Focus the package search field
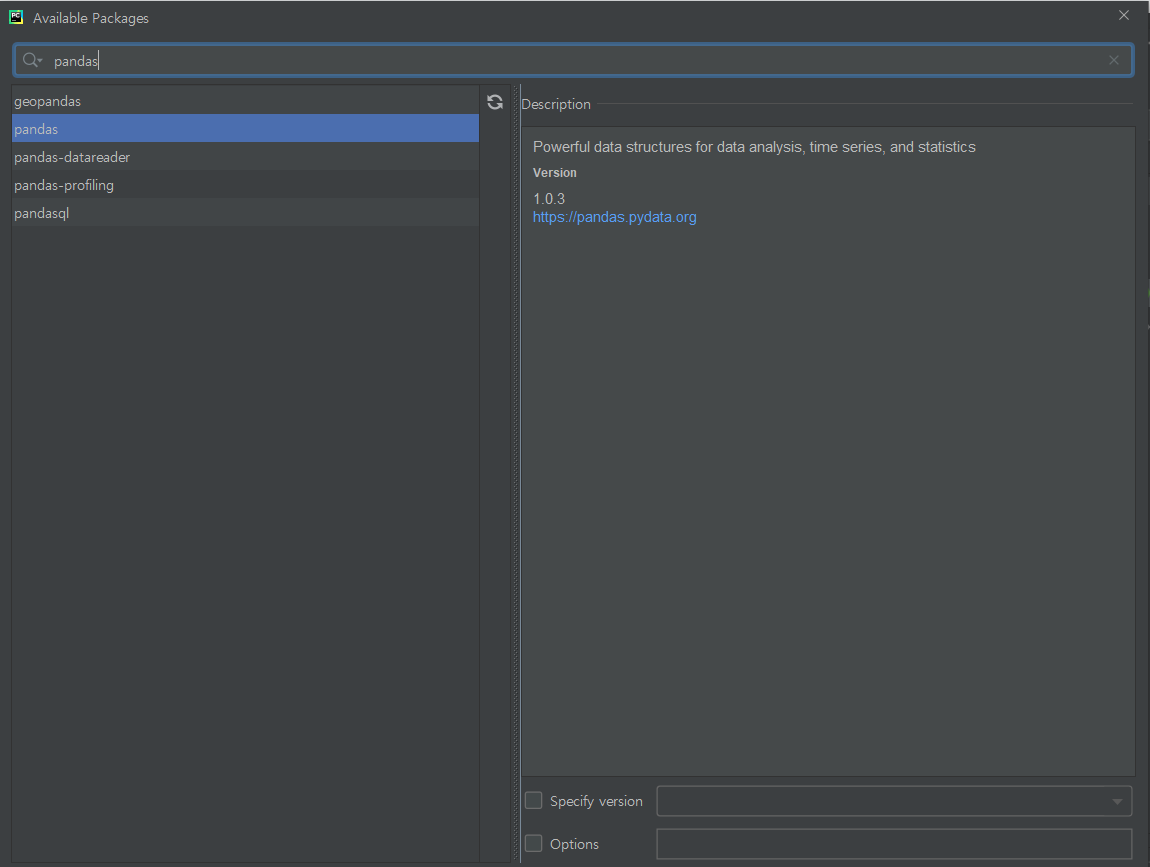Image resolution: width=1150 pixels, height=867 pixels. point(572,60)
